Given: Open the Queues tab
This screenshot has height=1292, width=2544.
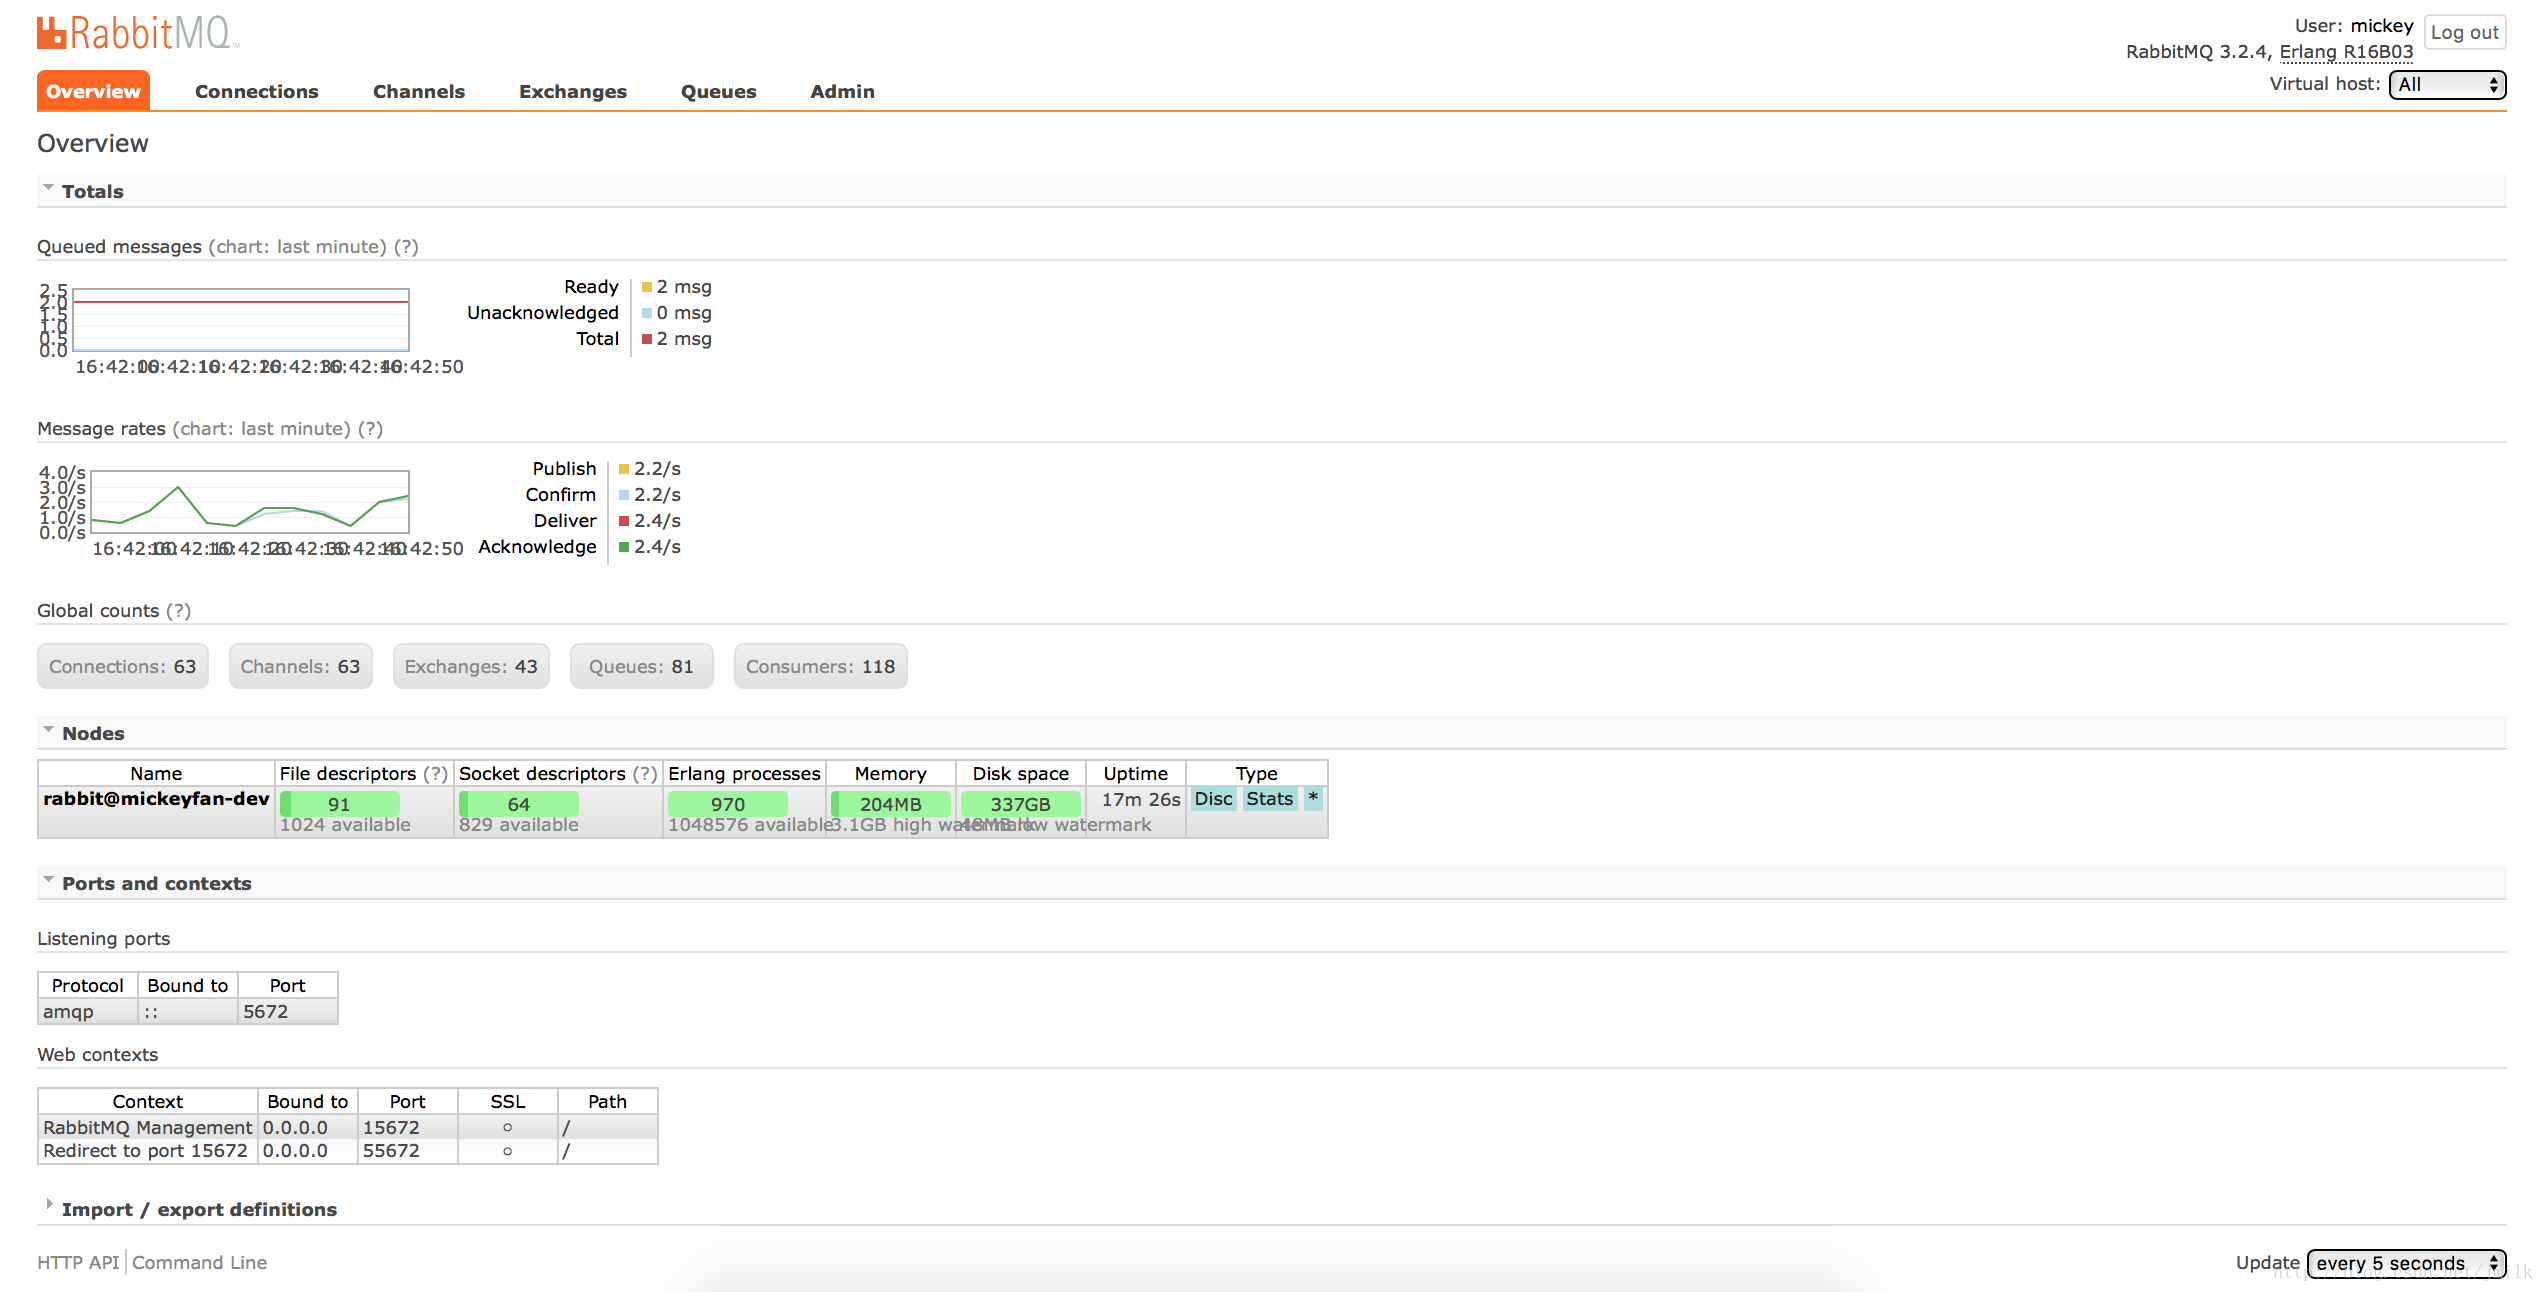Looking at the screenshot, I should coord(718,91).
